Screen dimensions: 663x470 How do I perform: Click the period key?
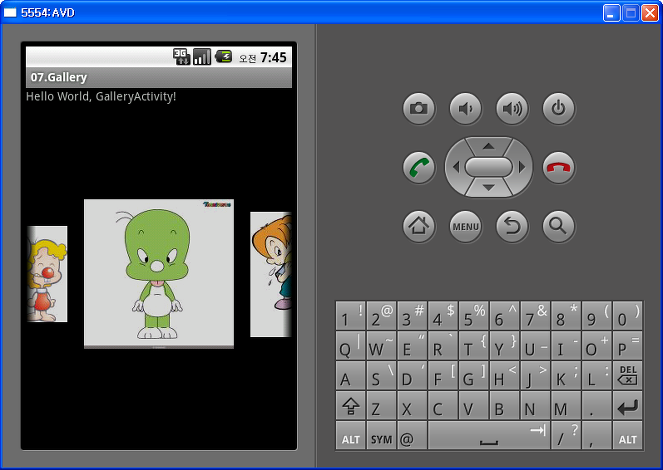597,406
